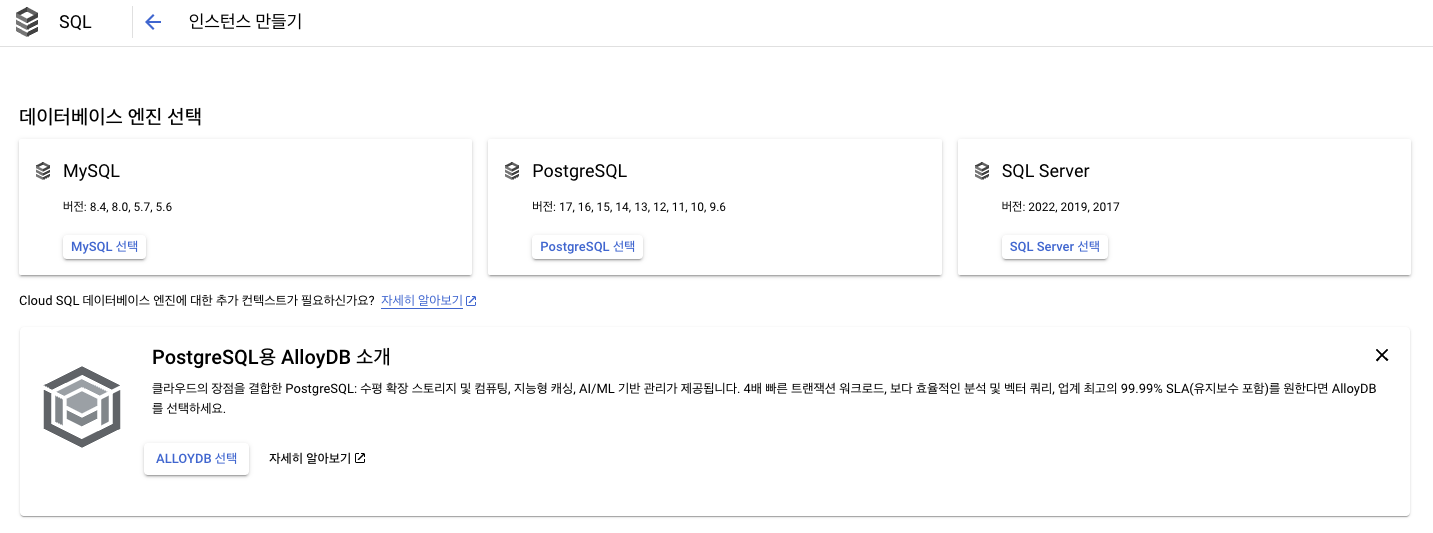The height and width of the screenshot is (533, 1433).
Task: Click MySQL versions text 8.4, 8.0, 5.7, 5.6
Action: click(117, 207)
